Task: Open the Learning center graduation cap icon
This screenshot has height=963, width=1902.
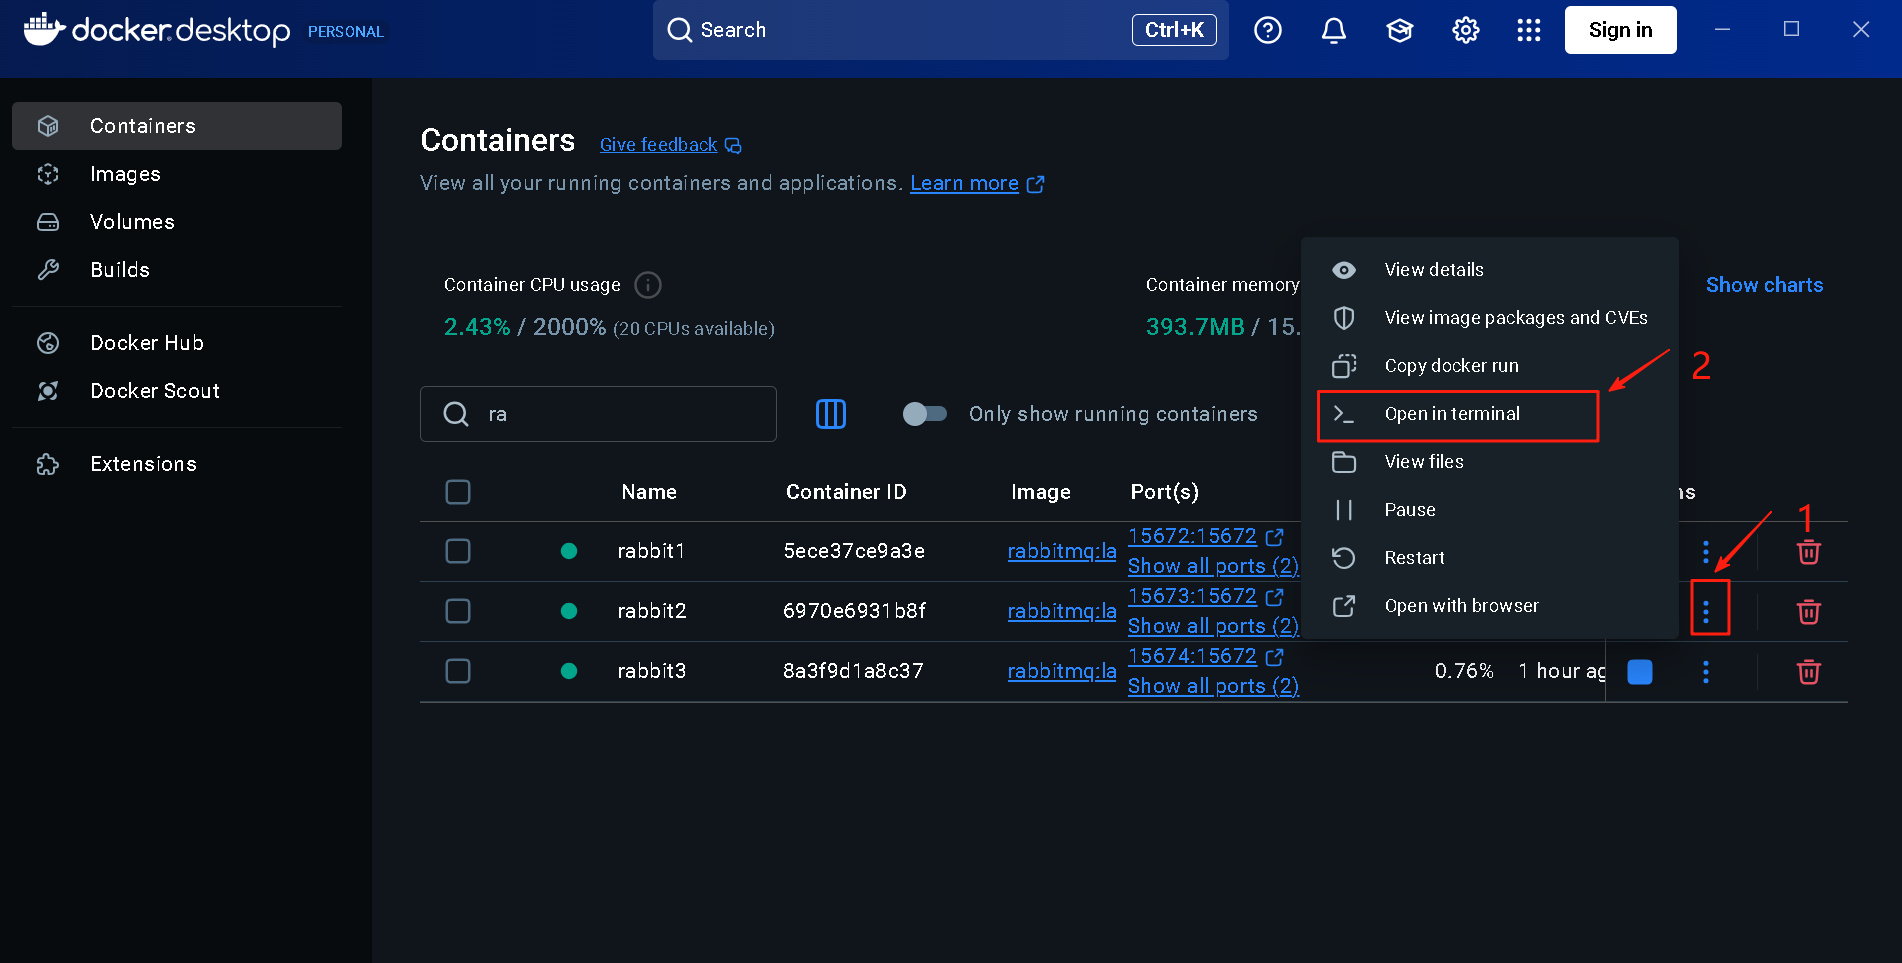Action: [1399, 30]
